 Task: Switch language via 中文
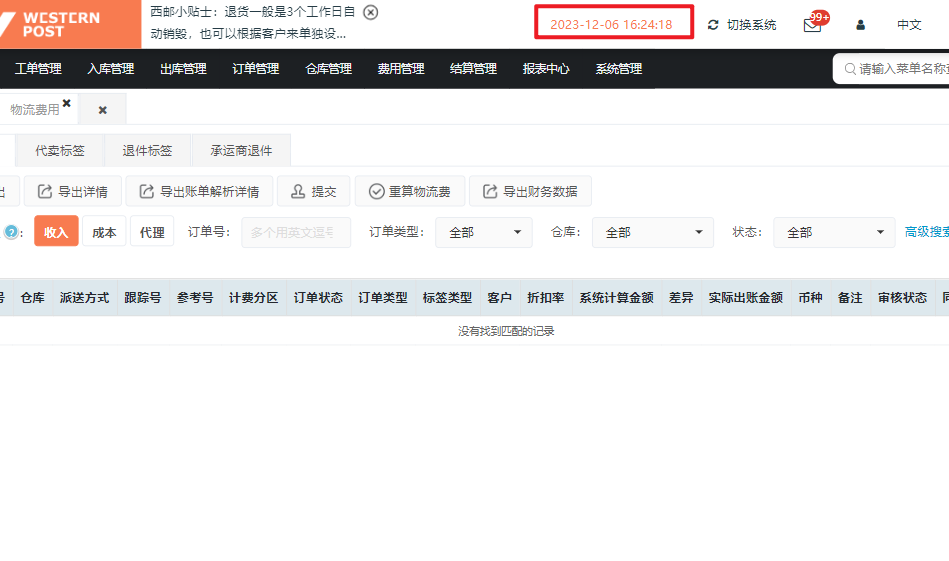909,25
